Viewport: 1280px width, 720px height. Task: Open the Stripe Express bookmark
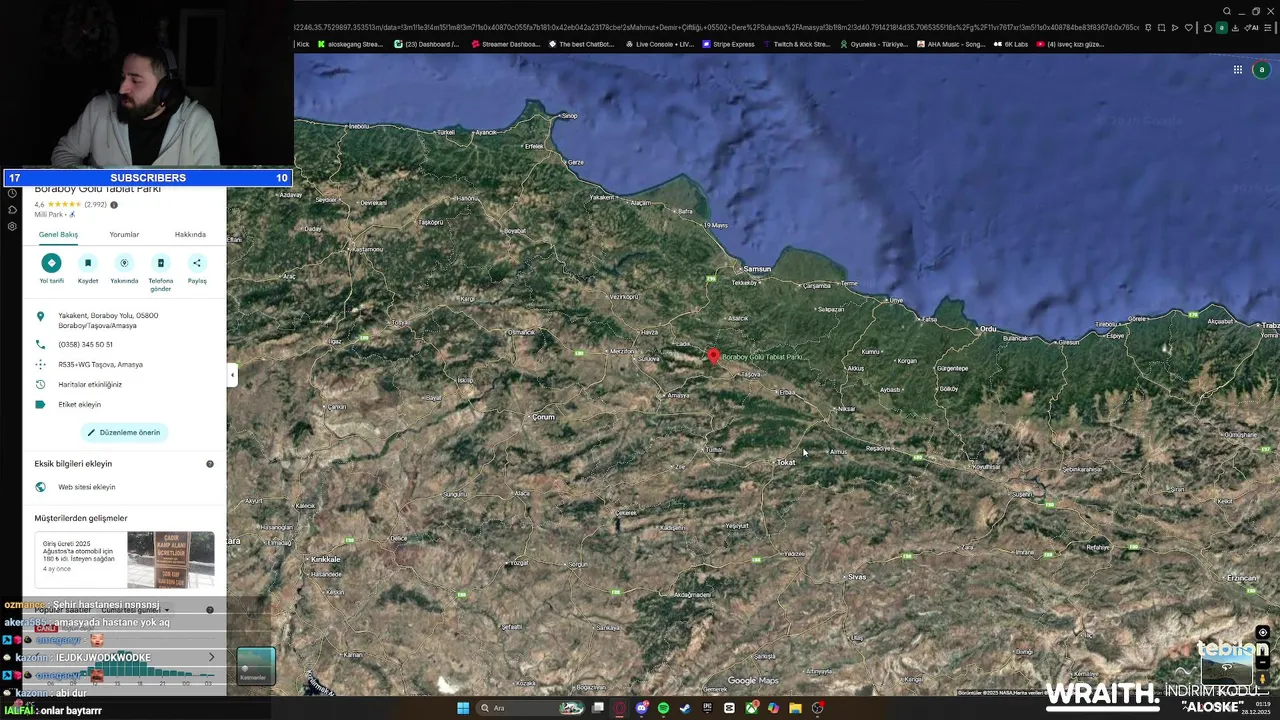[729, 44]
